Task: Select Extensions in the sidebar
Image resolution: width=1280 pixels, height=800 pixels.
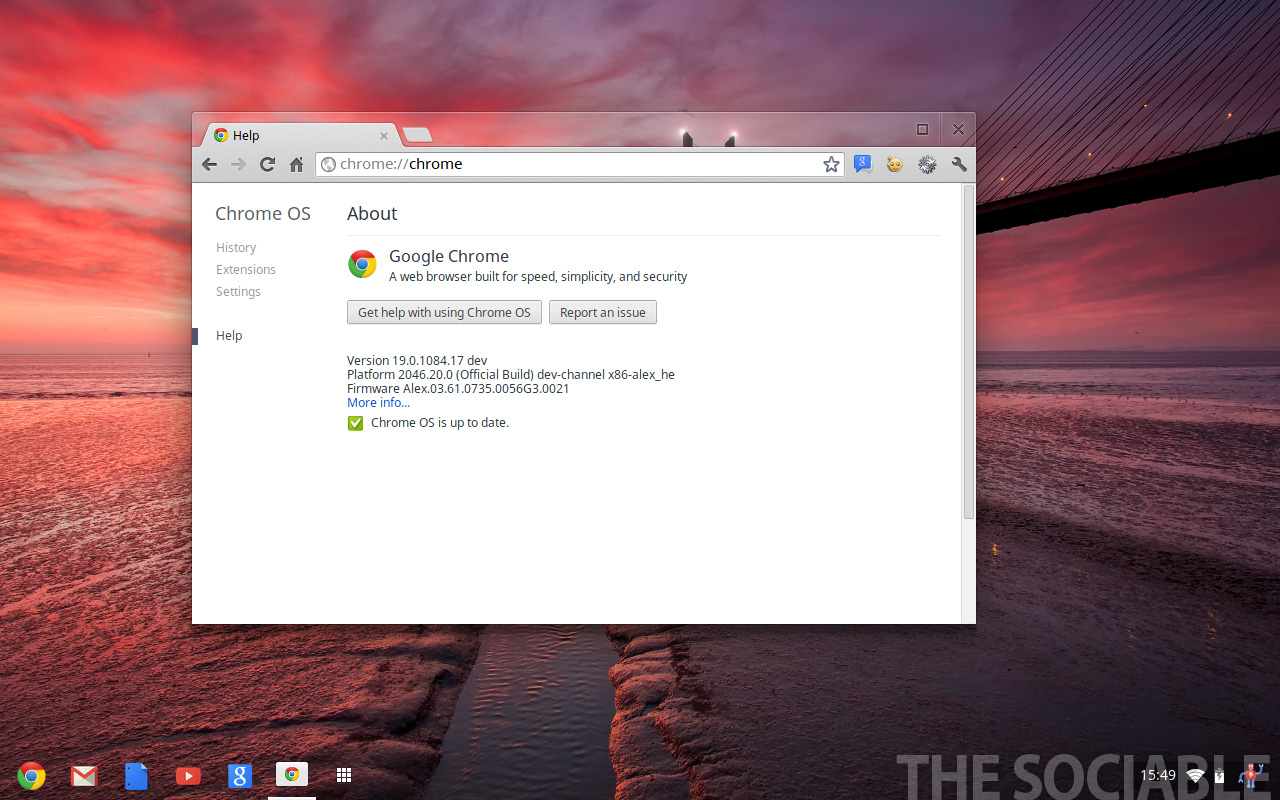Action: coord(246,270)
